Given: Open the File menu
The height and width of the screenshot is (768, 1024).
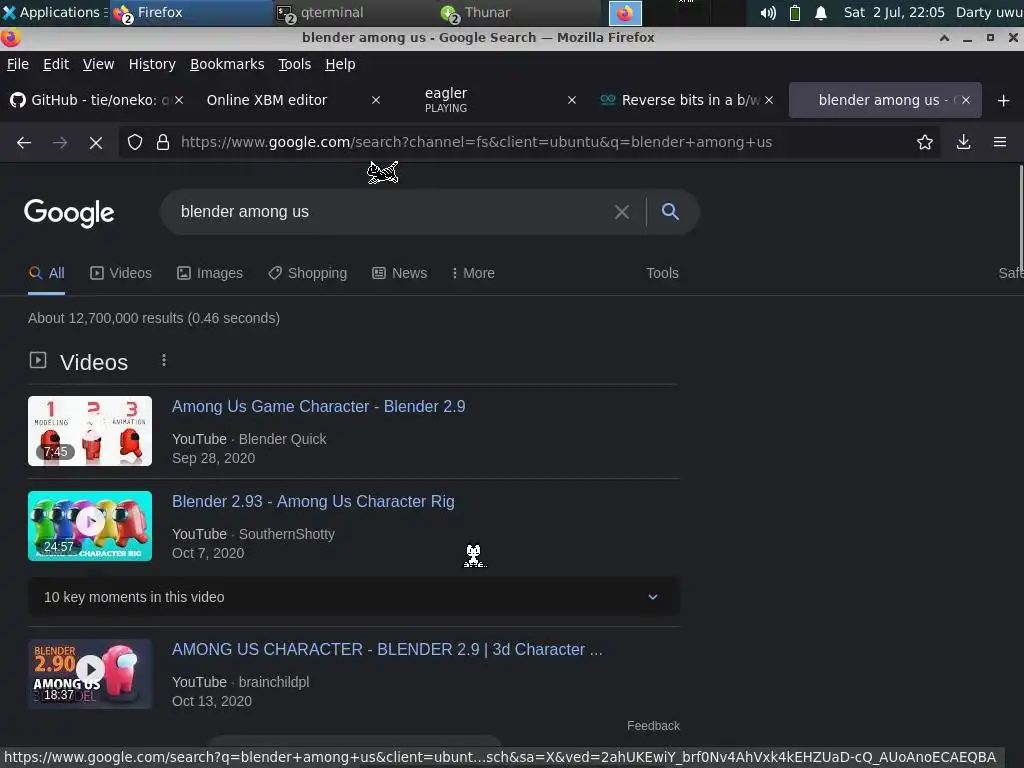Looking at the screenshot, I should [18, 64].
